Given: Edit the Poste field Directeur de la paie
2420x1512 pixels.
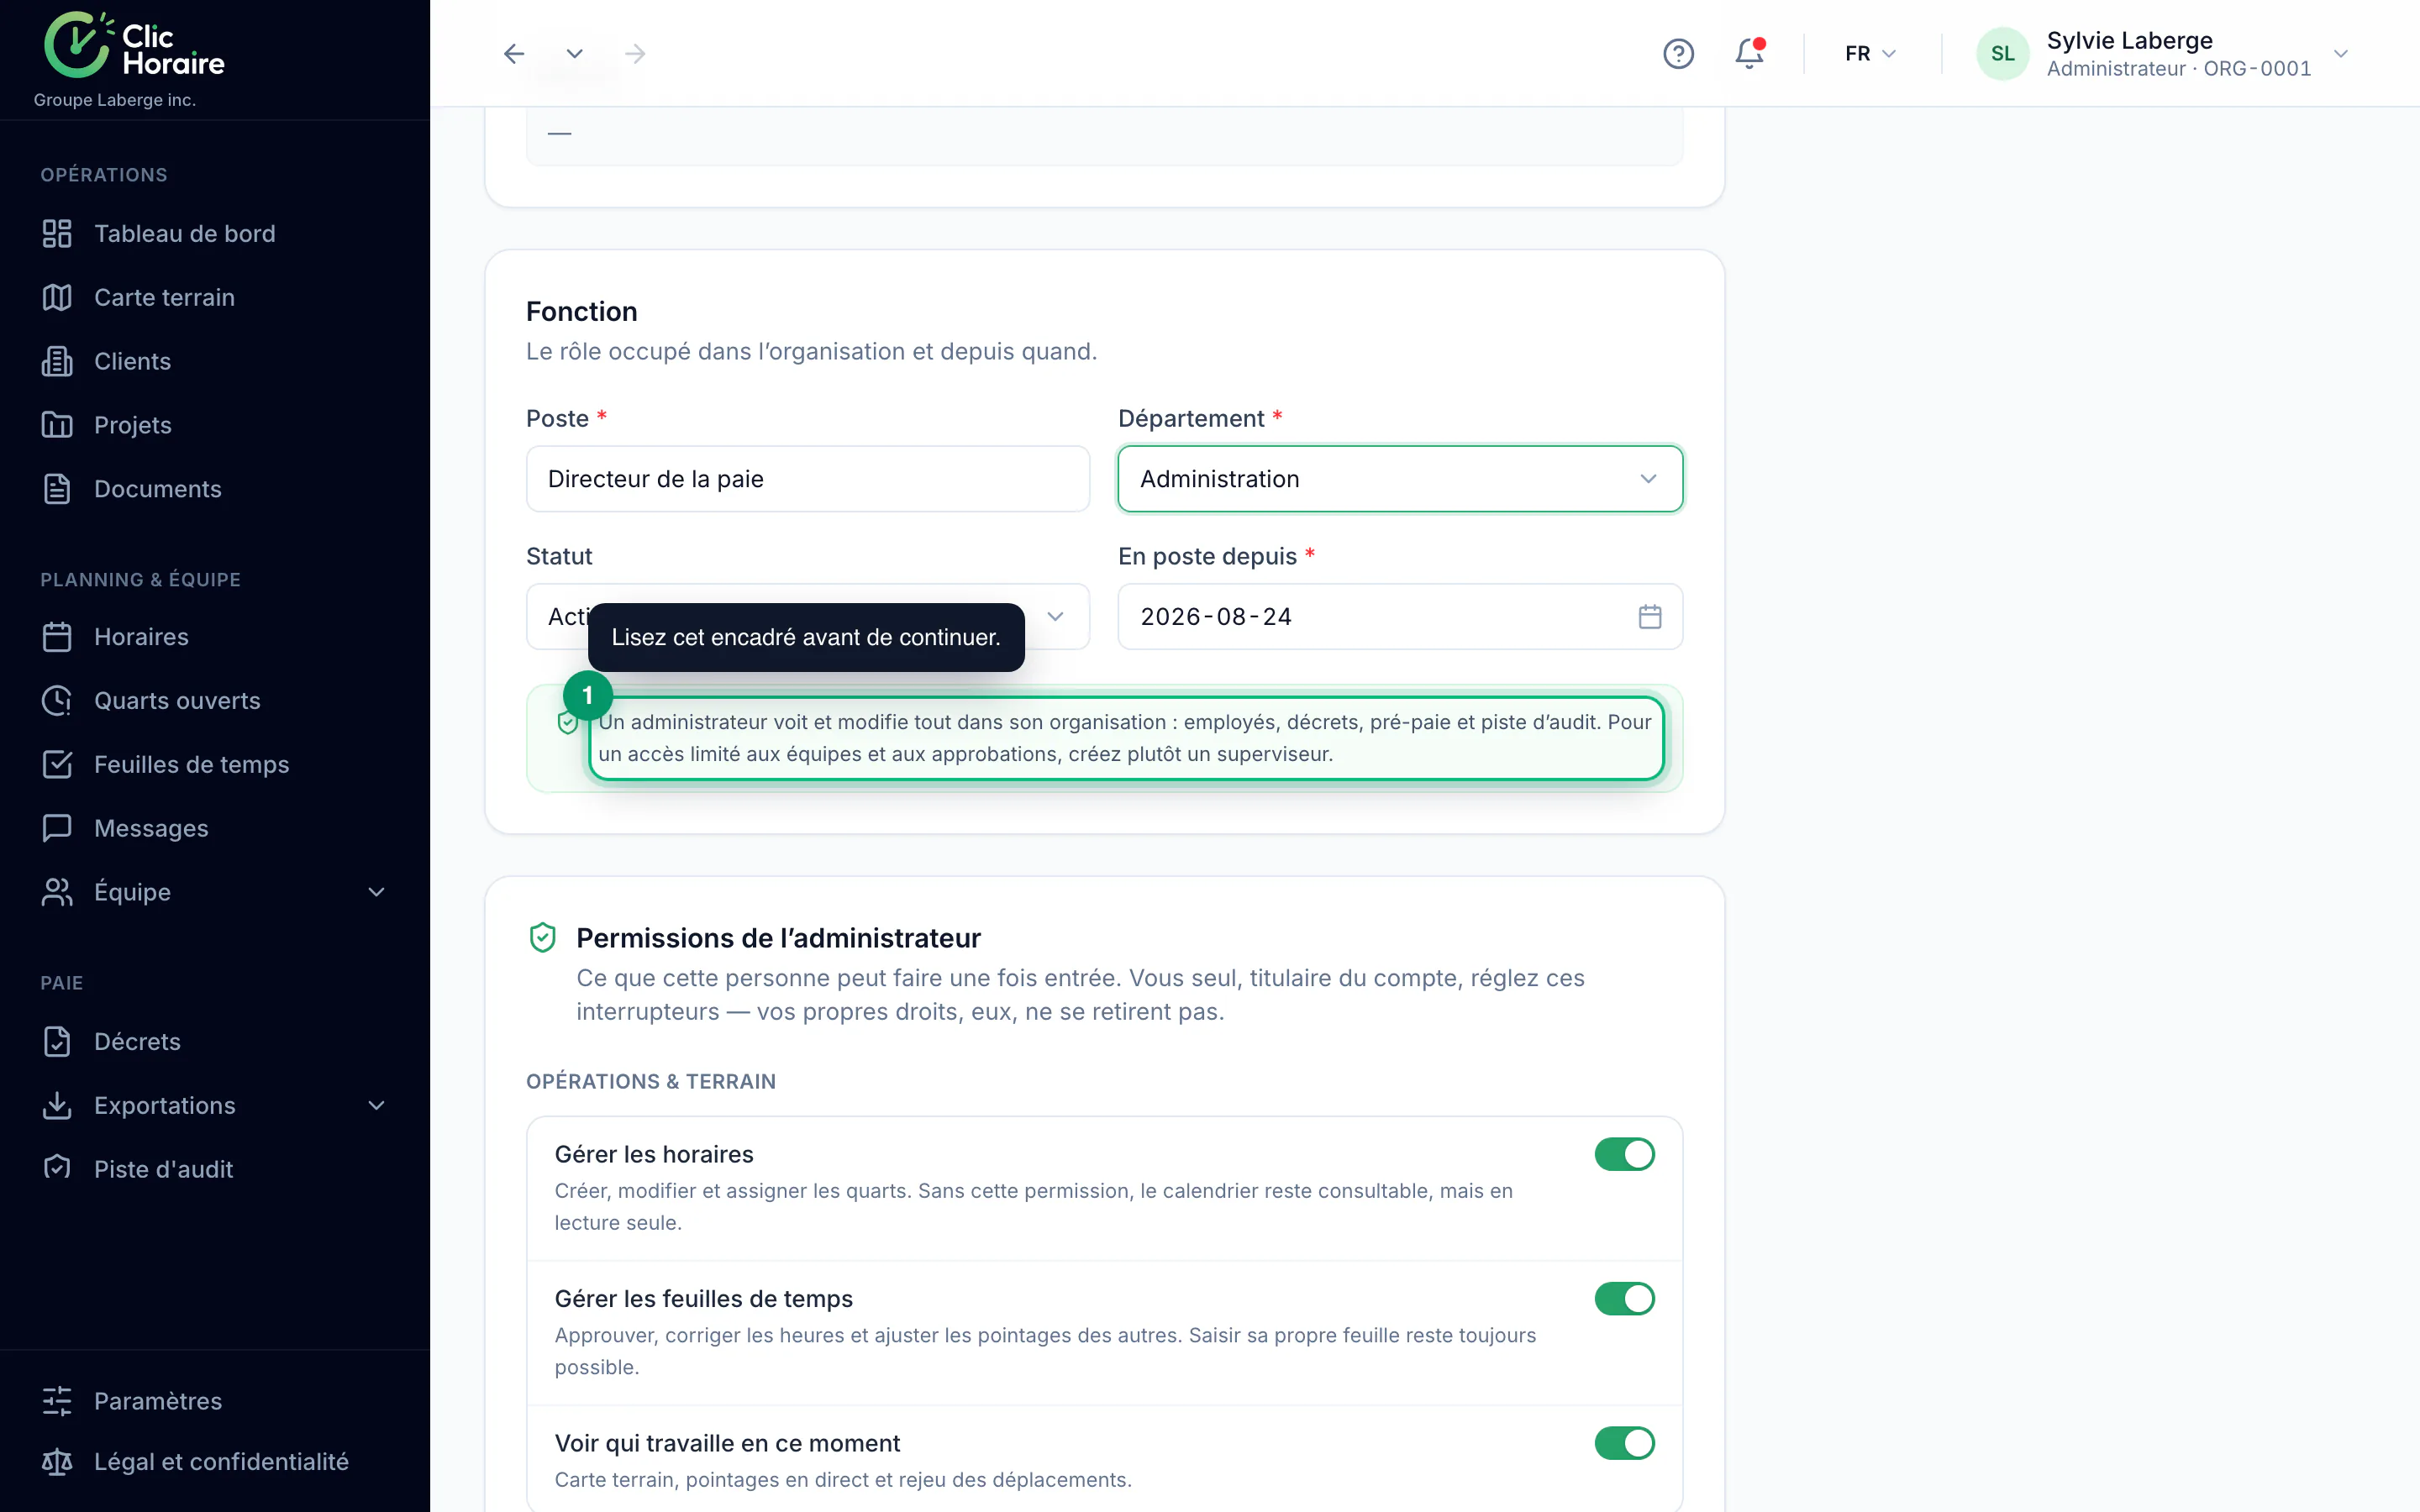Looking at the screenshot, I should coord(808,479).
